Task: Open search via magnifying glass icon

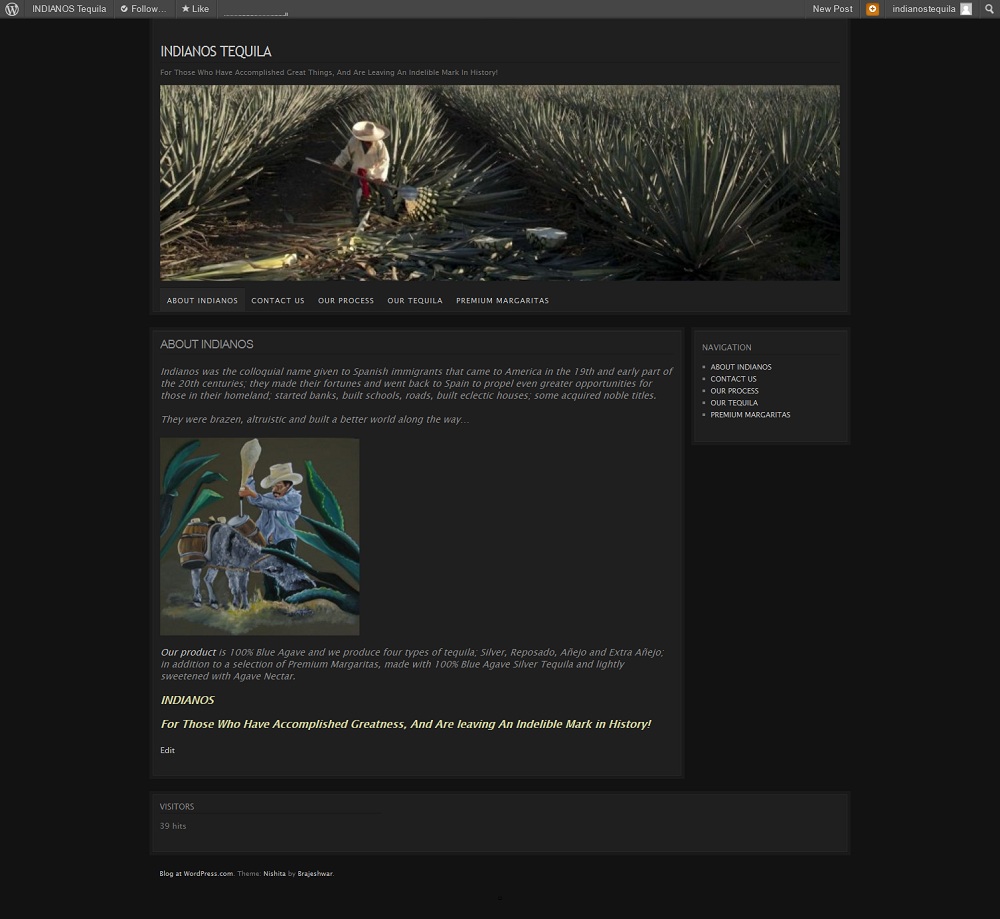Action: [x=989, y=9]
